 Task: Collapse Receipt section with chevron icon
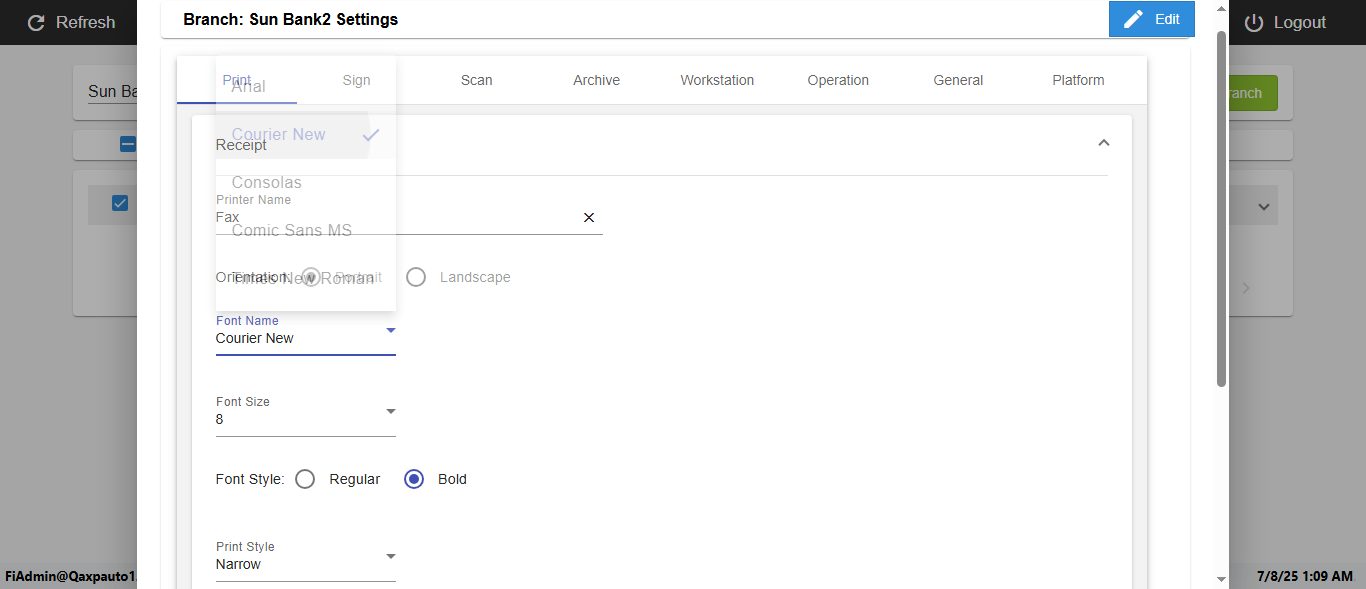1104,143
